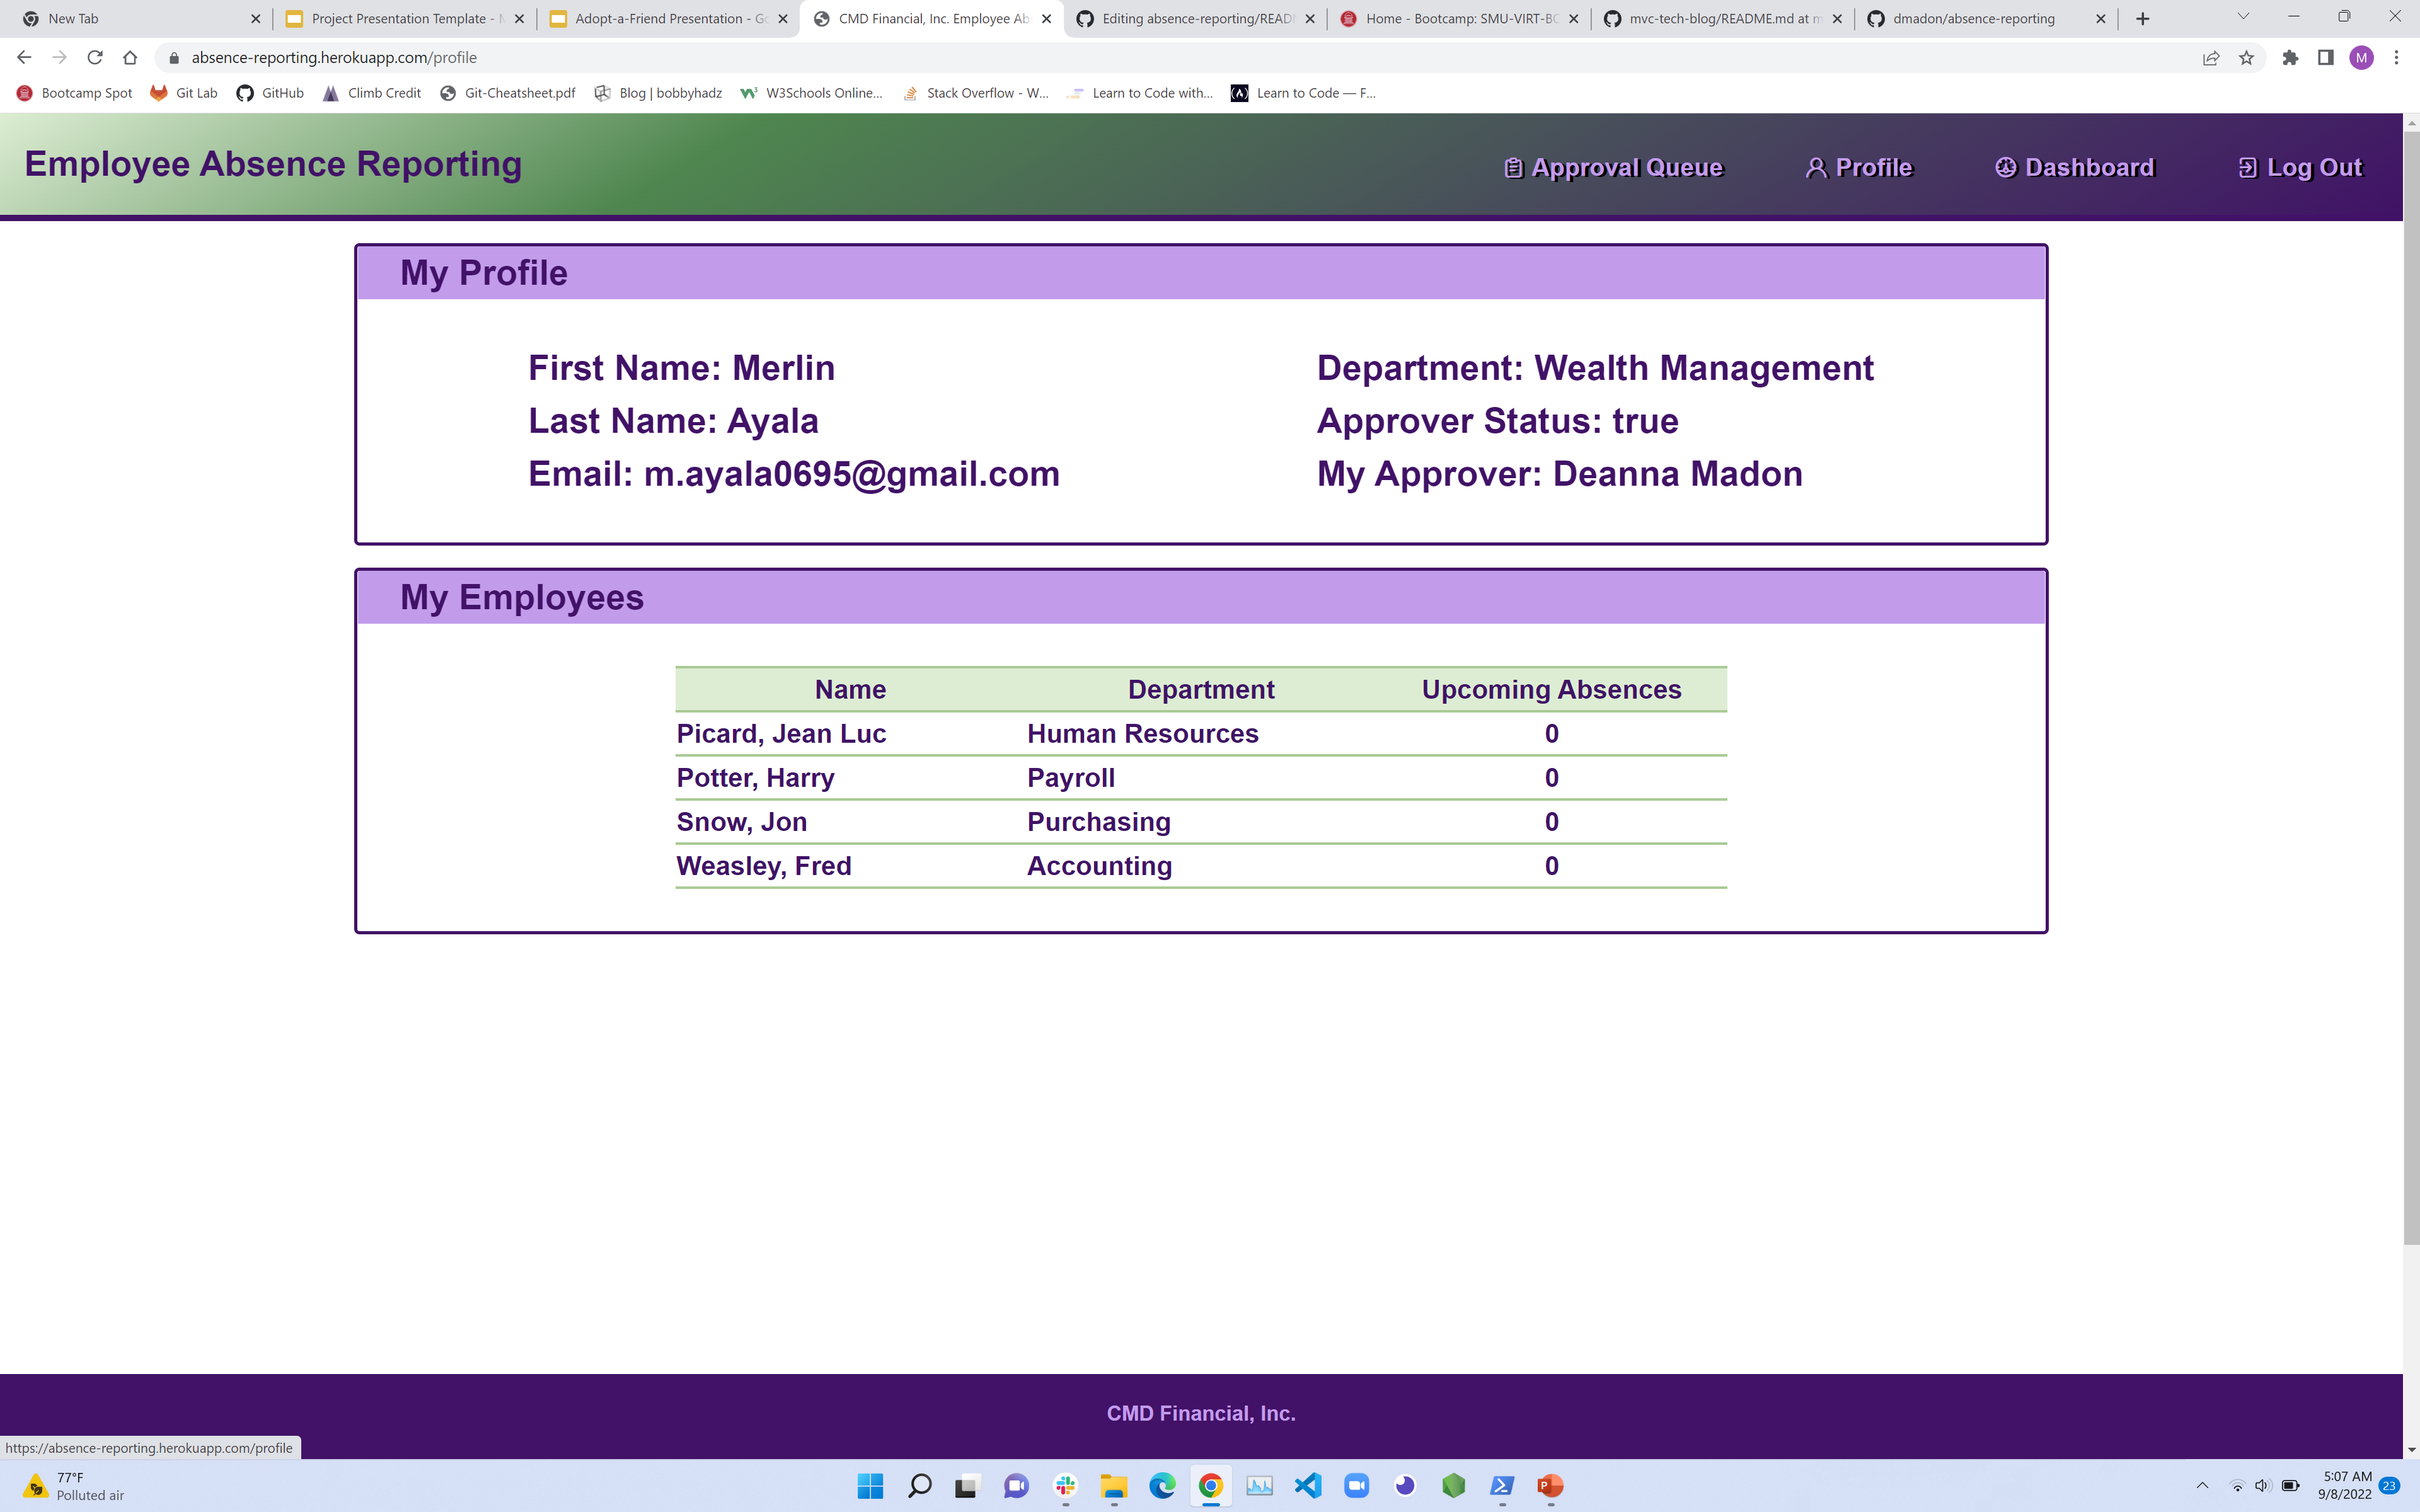Click the browser home icon
This screenshot has height=1512, width=2420.
click(130, 58)
